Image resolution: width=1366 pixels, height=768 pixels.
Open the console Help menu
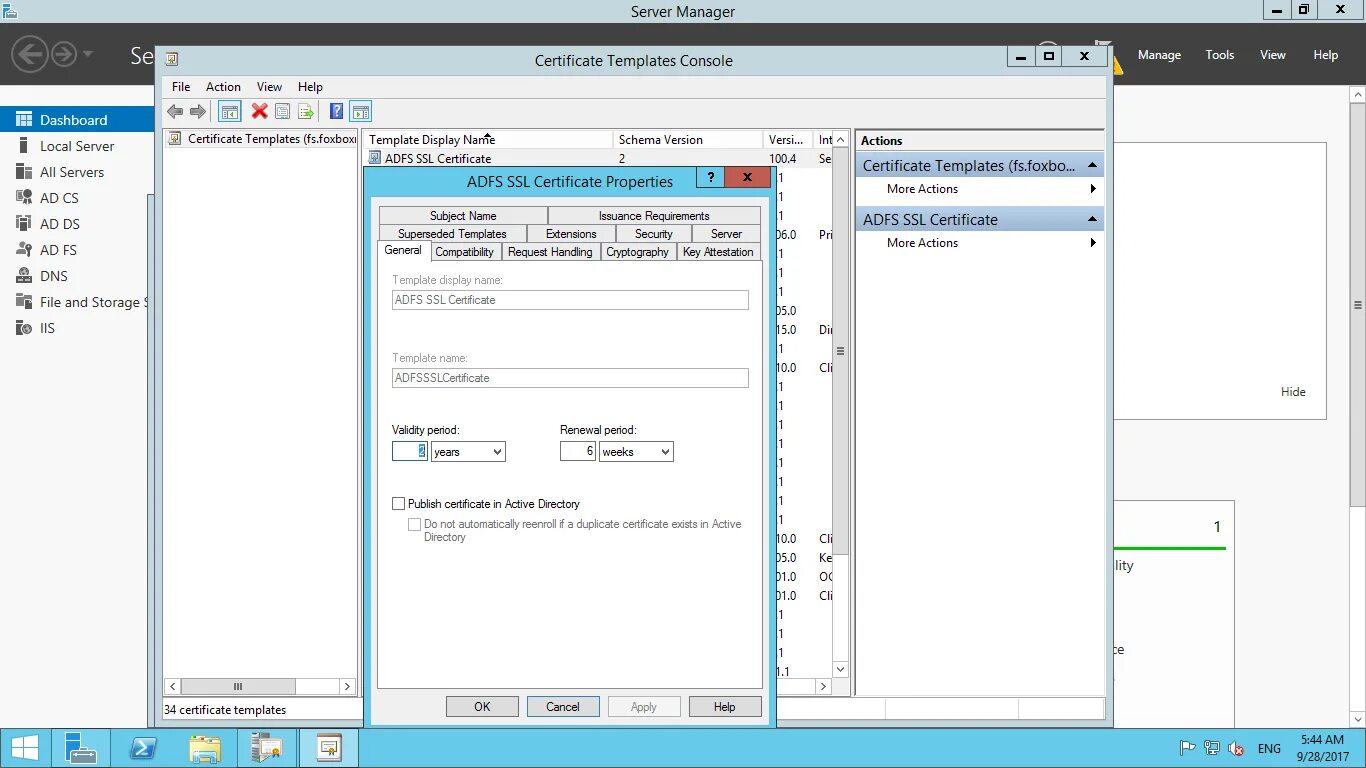(310, 87)
